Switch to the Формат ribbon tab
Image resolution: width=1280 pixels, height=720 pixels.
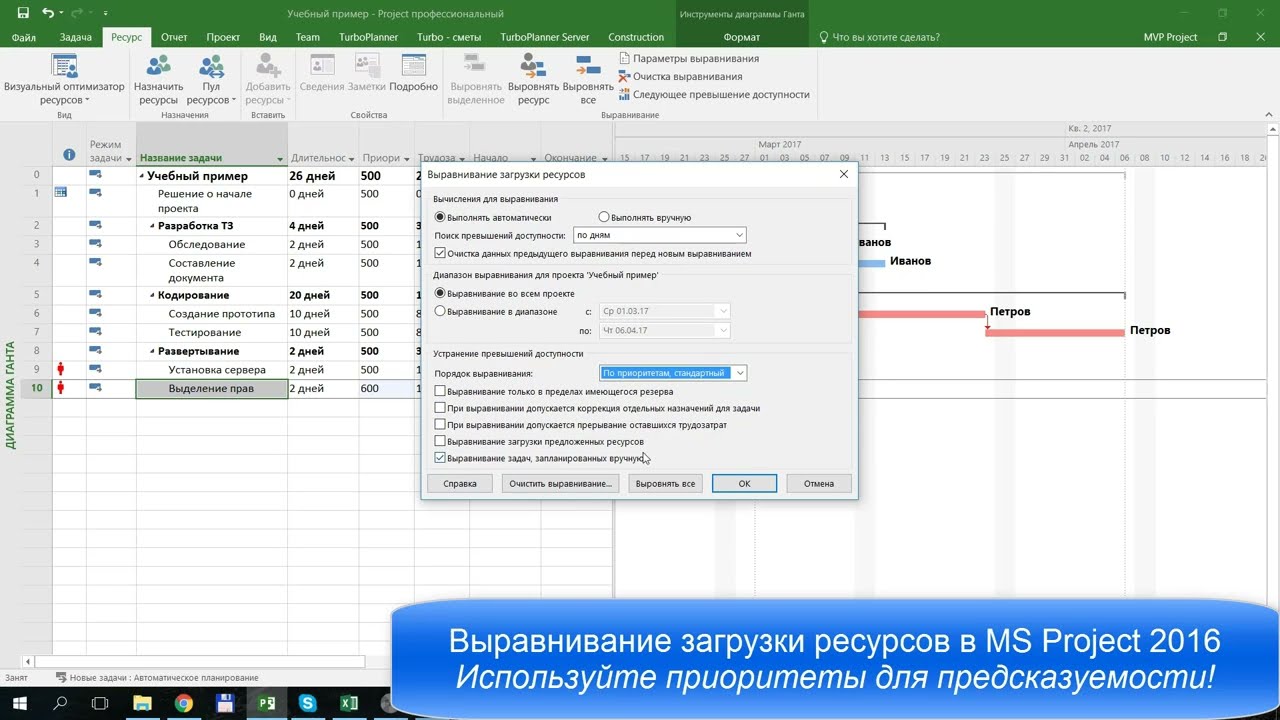pyautogui.click(x=741, y=37)
